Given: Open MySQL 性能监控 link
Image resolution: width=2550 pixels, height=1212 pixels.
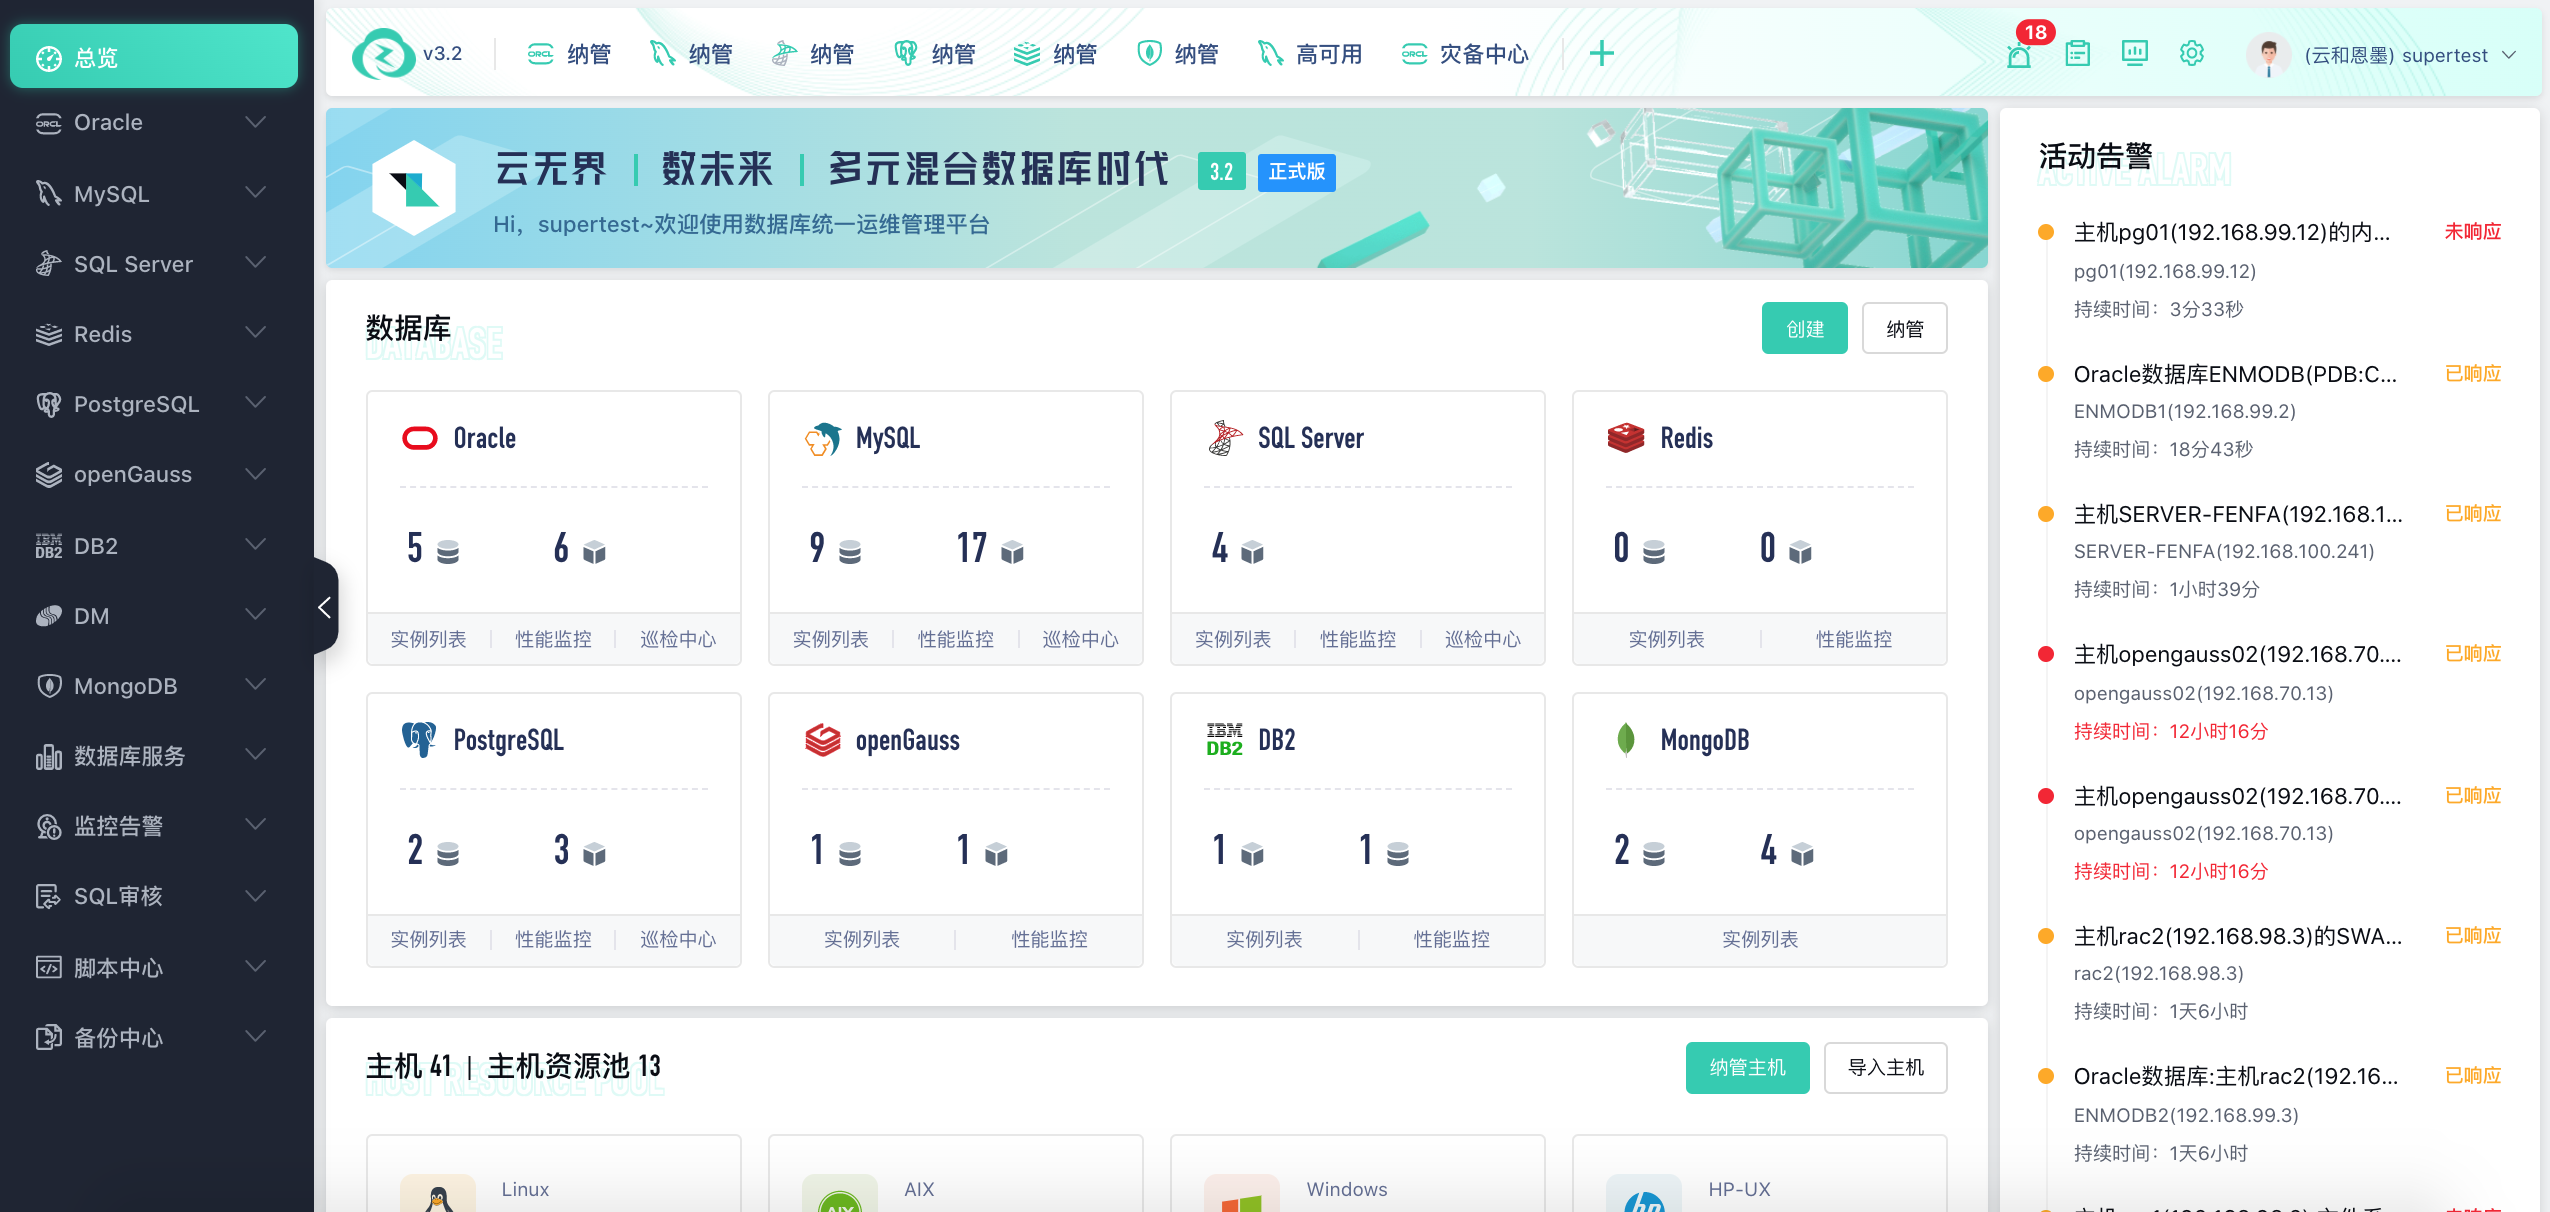Looking at the screenshot, I should pyautogui.click(x=955, y=639).
